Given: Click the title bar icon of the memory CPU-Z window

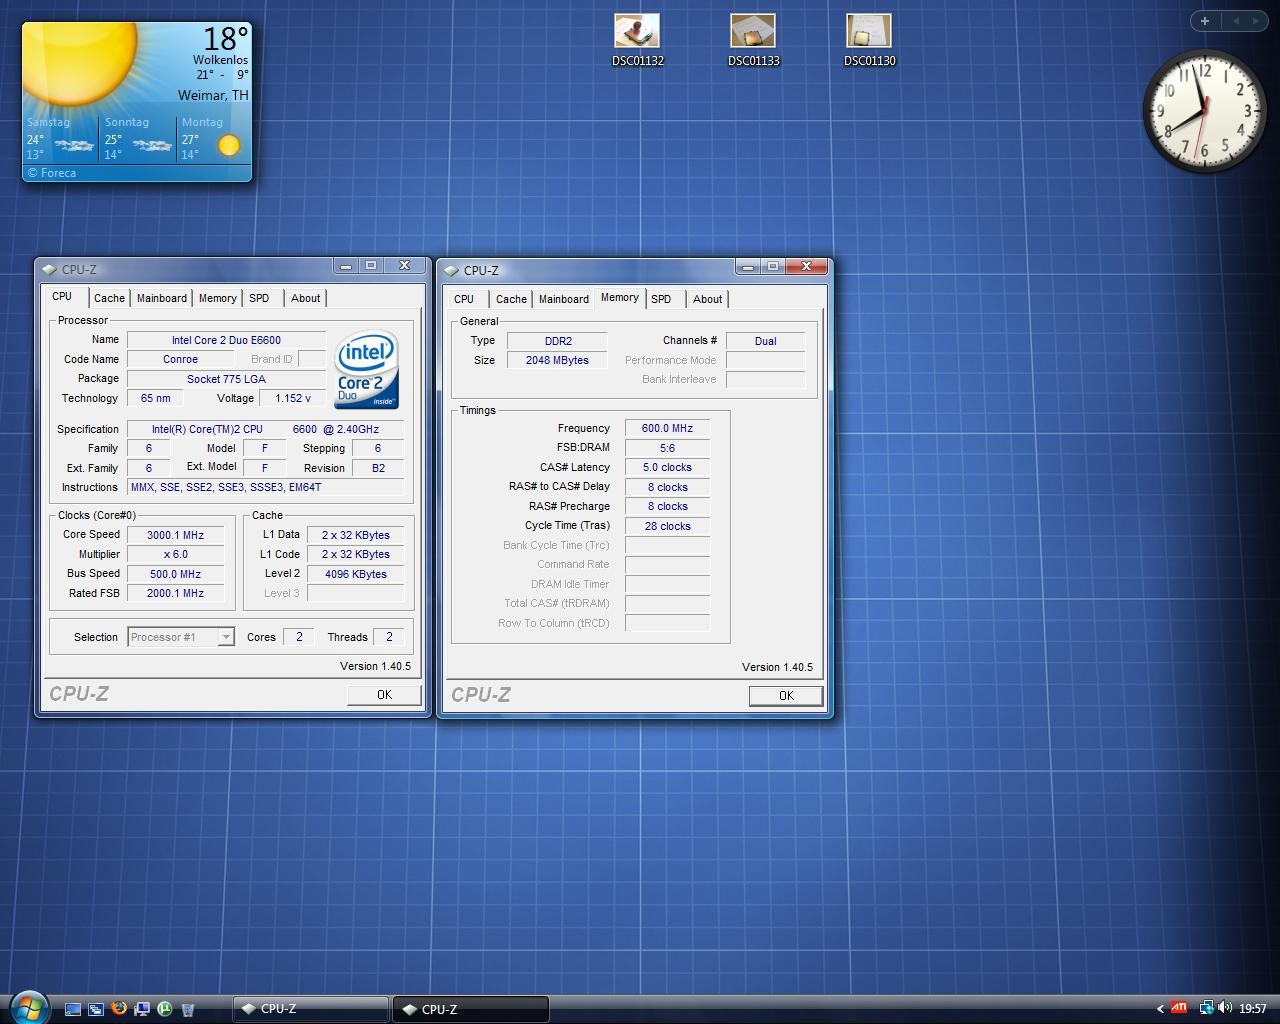Looking at the screenshot, I should pos(451,270).
